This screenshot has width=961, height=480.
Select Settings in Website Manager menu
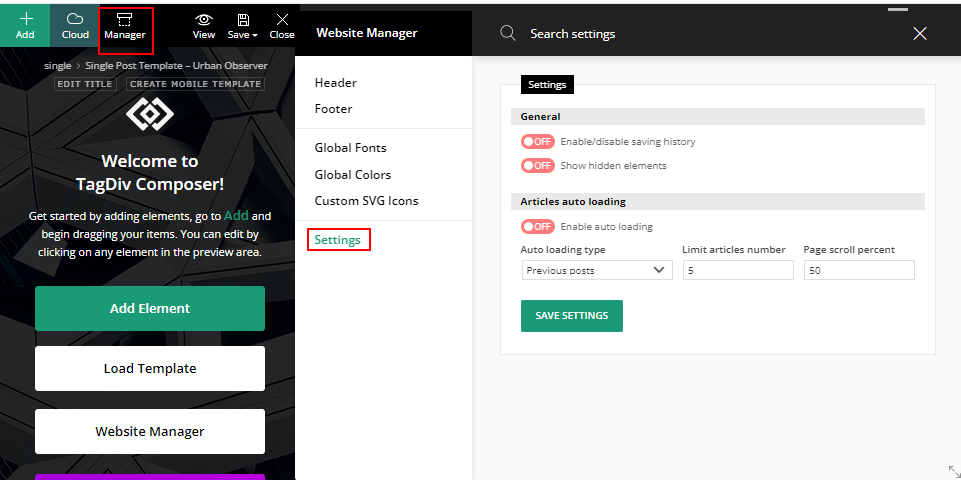tap(338, 240)
